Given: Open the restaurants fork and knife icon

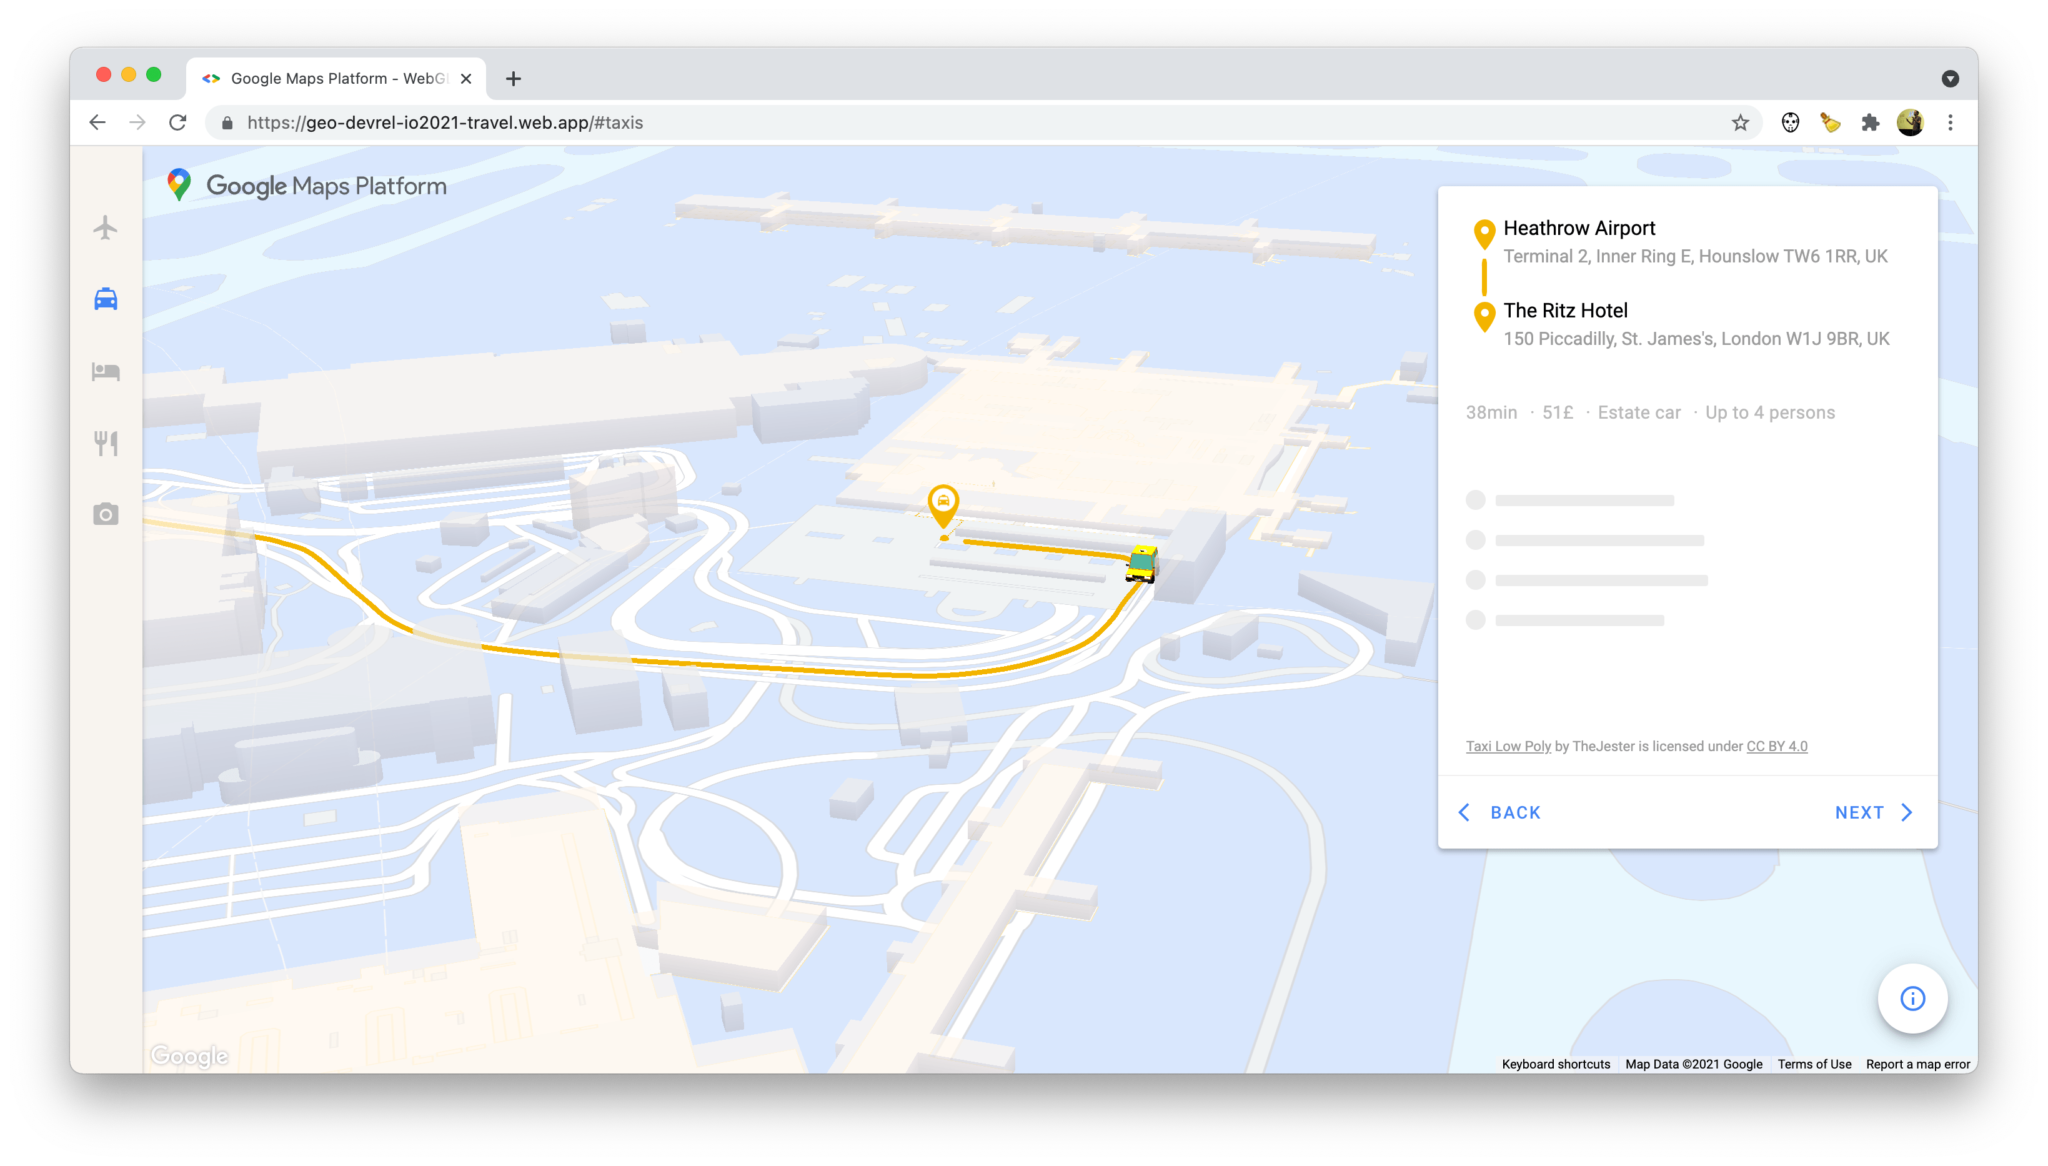Looking at the screenshot, I should (x=105, y=443).
